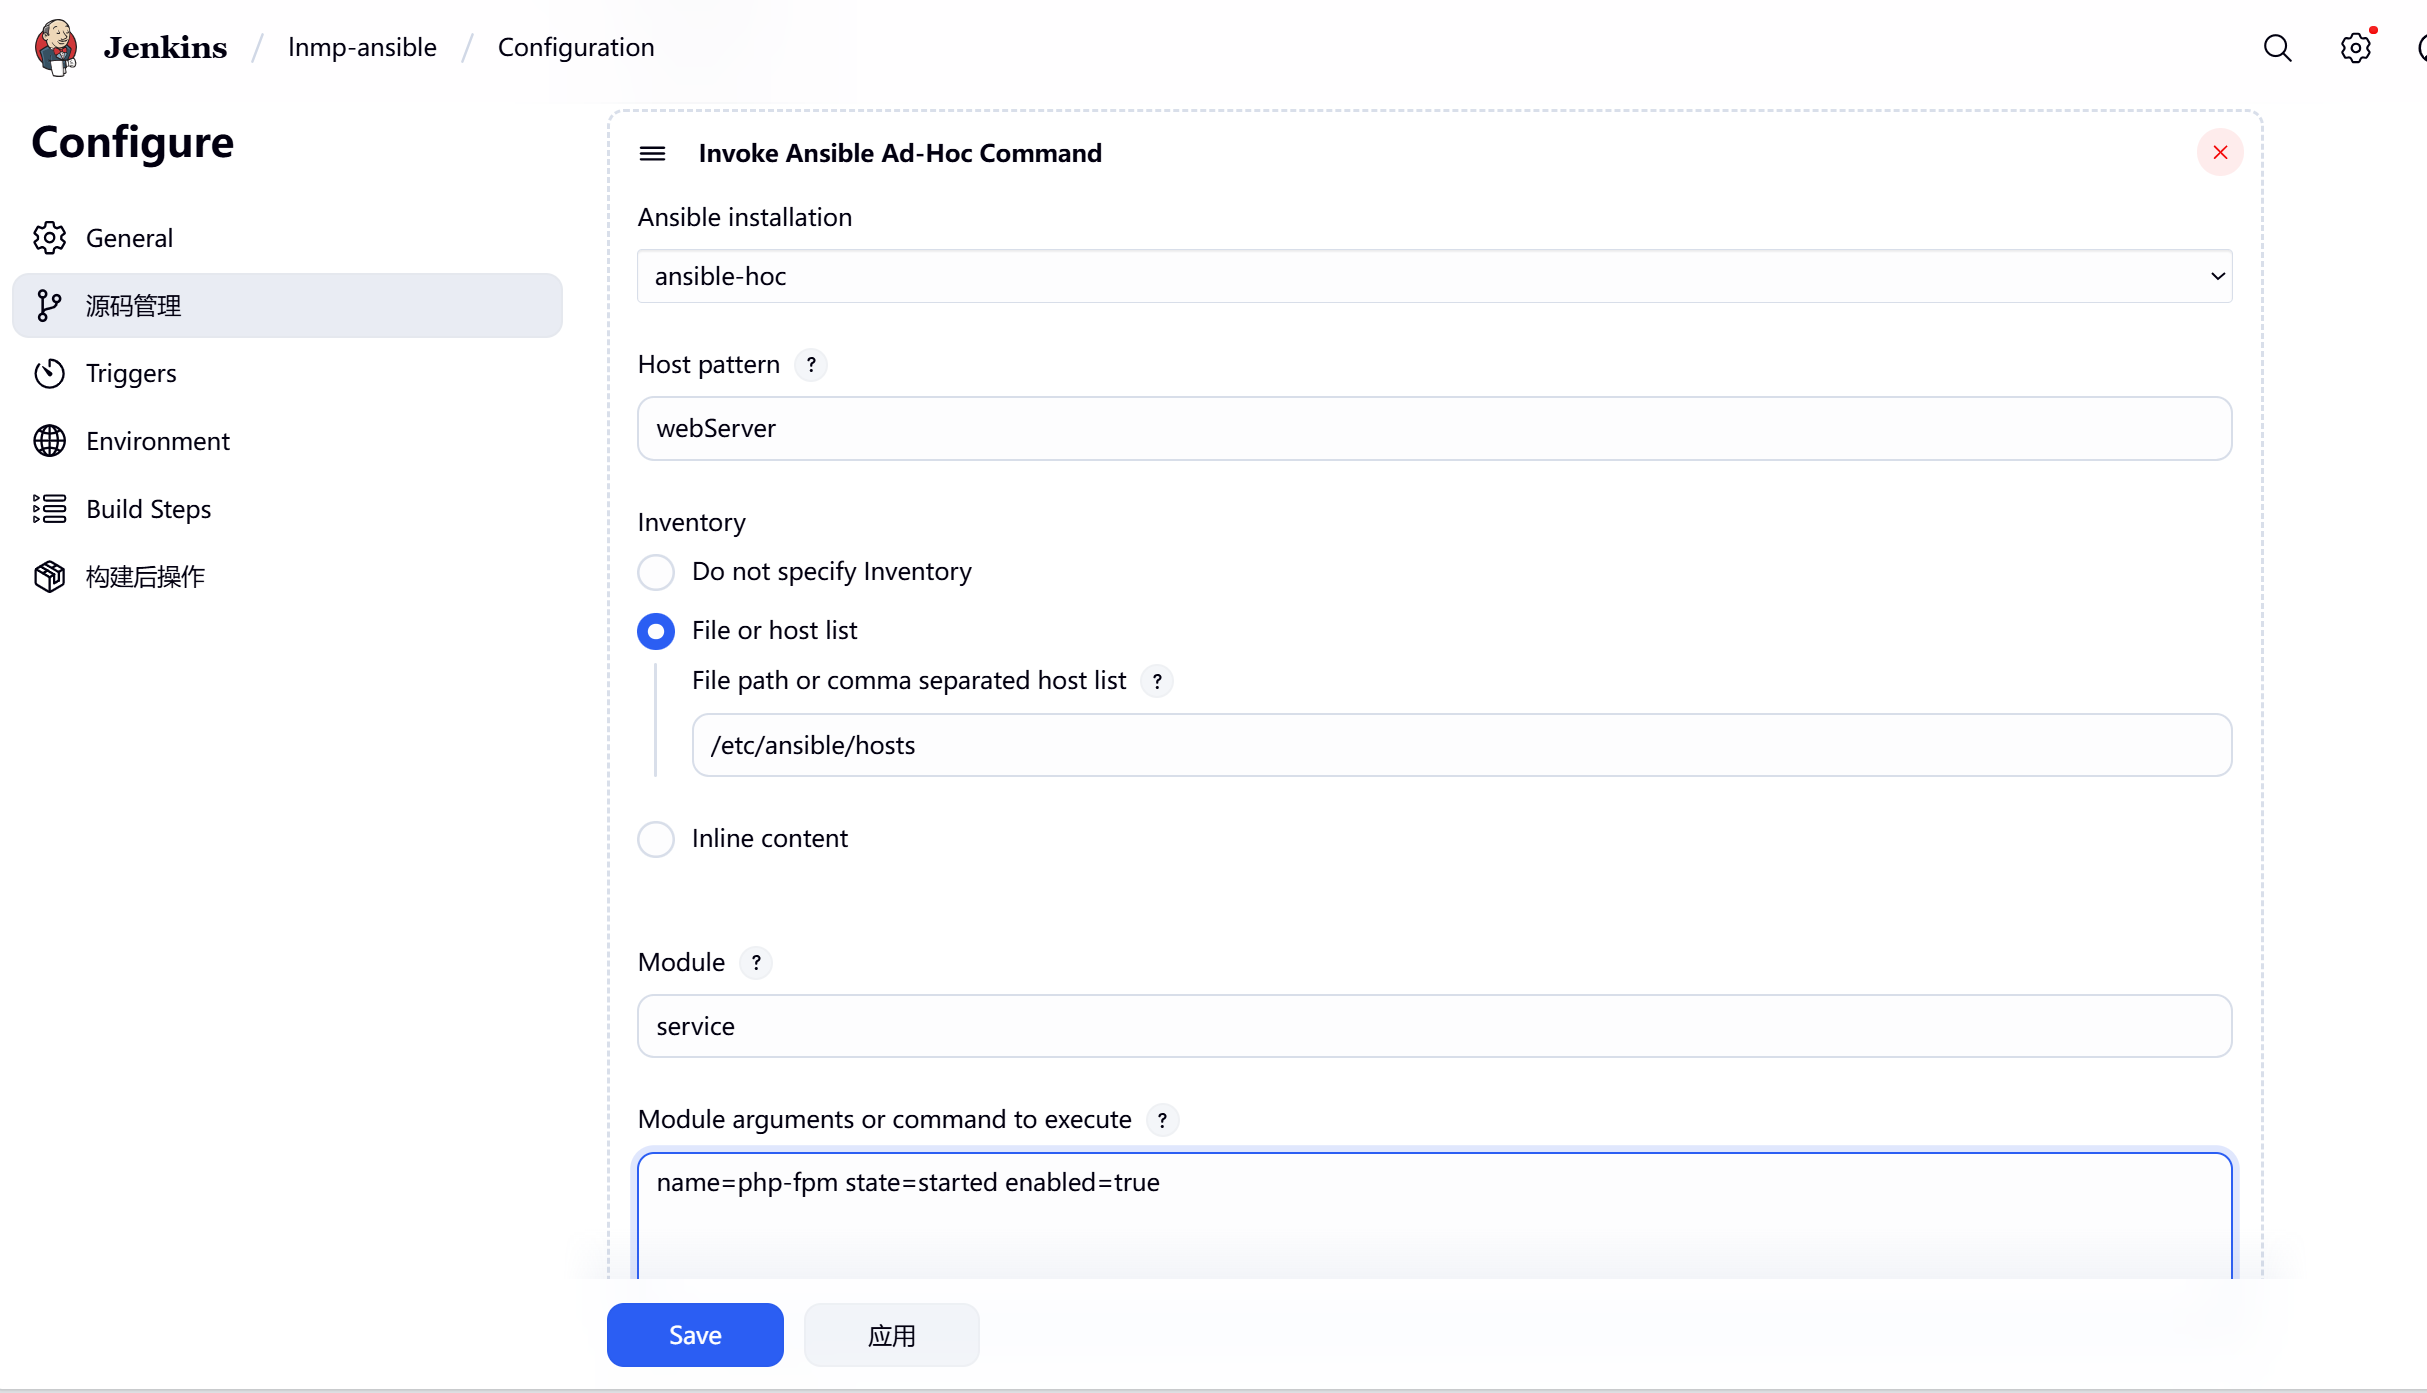Expand the Ansible installation dropdown

[x=1434, y=276]
